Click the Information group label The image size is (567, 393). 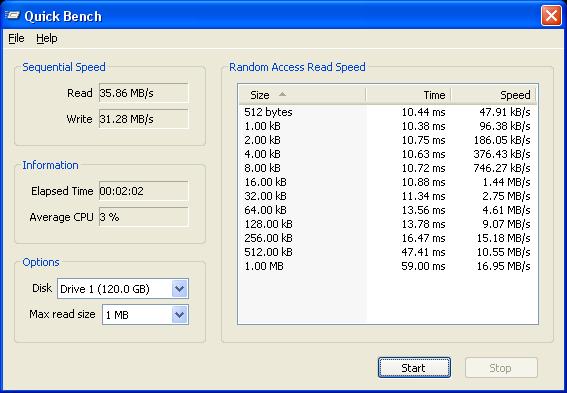point(50,165)
